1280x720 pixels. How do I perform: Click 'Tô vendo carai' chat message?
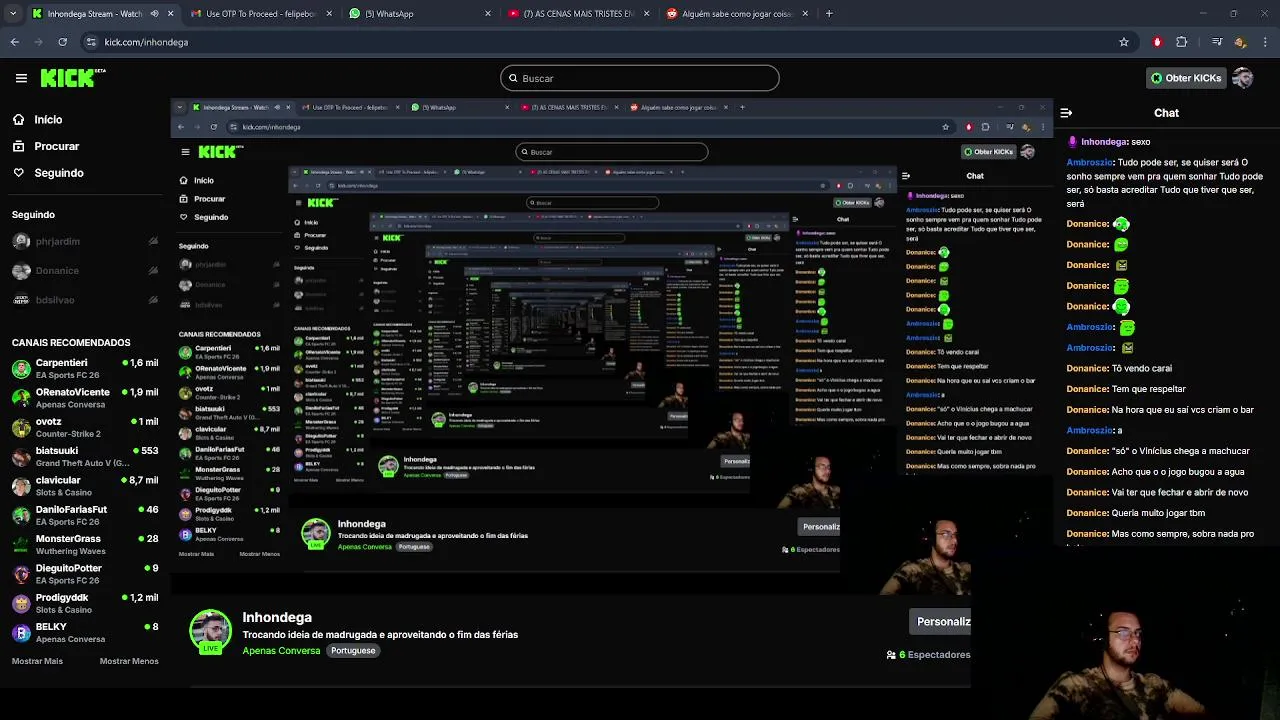click(x=1141, y=368)
